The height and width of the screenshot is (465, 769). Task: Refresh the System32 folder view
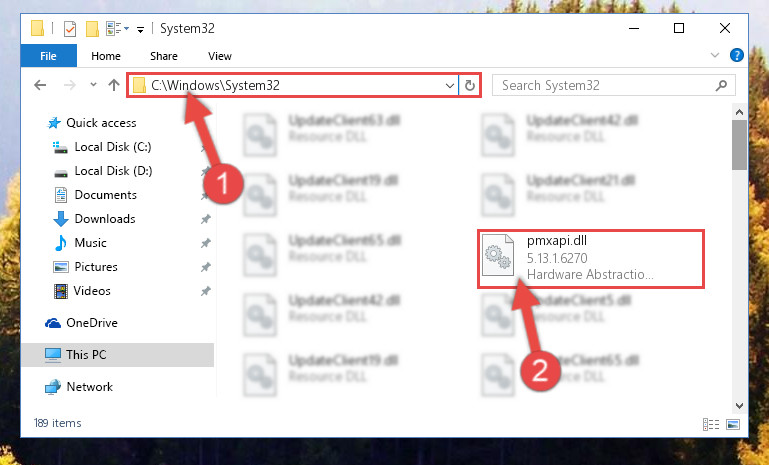(x=469, y=86)
